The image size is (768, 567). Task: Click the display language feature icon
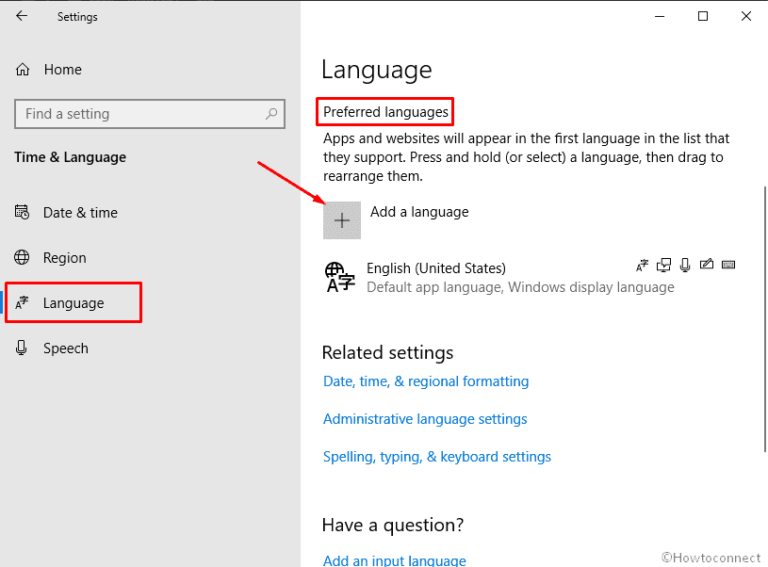[642, 266]
